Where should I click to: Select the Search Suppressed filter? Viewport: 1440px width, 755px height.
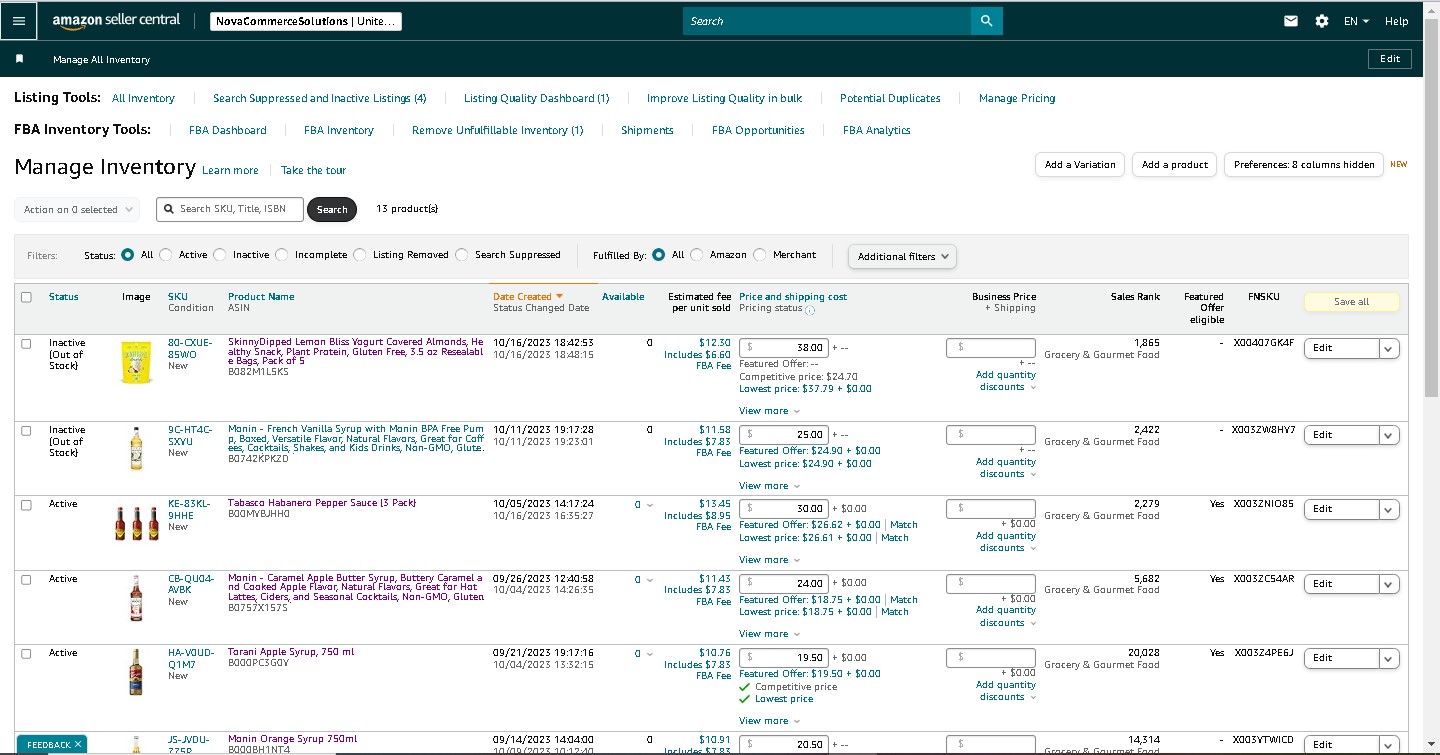462,255
